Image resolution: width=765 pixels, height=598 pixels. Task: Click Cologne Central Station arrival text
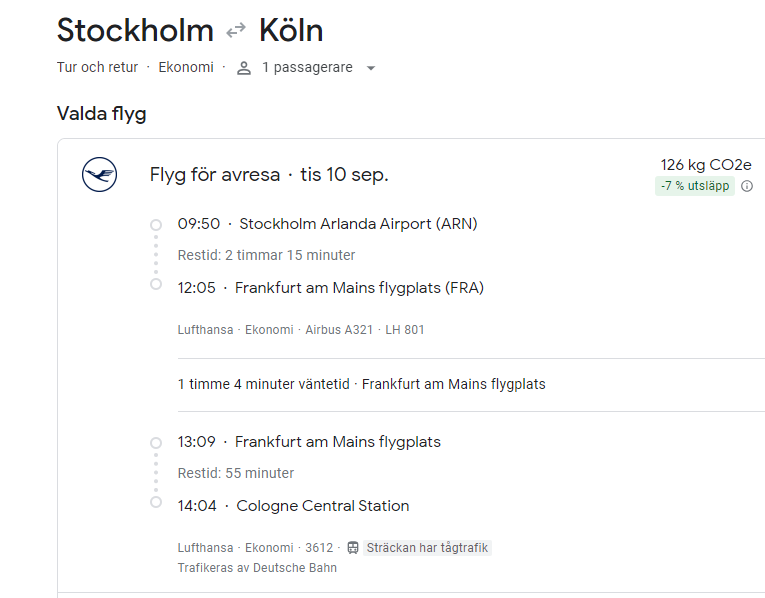pyautogui.click(x=323, y=506)
